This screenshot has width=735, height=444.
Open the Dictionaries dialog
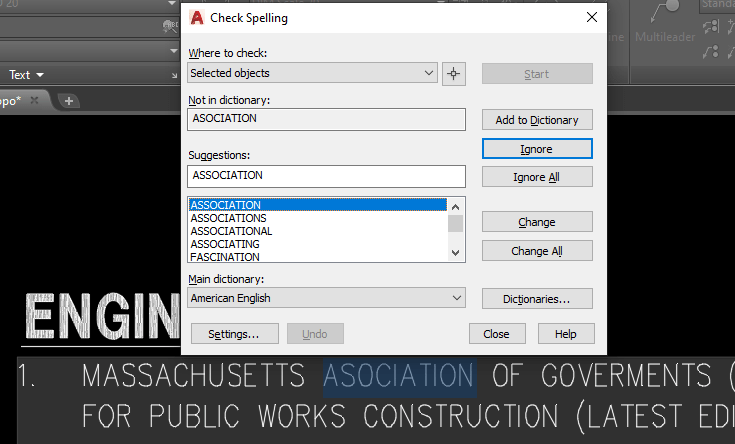537,299
